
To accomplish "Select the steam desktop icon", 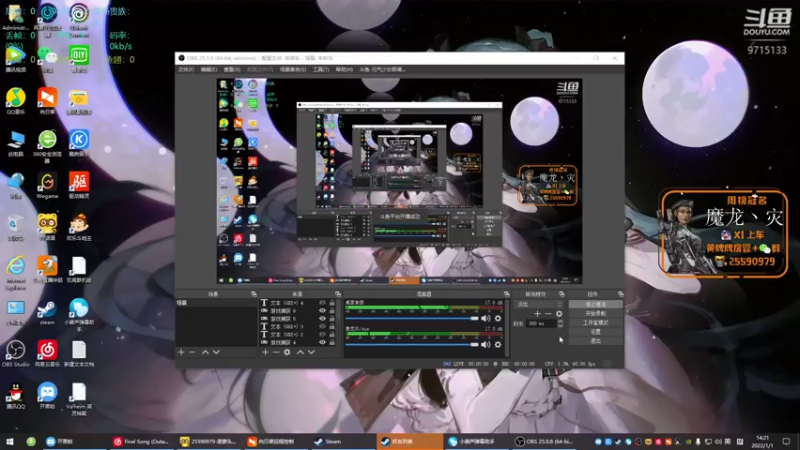I will (x=47, y=312).
